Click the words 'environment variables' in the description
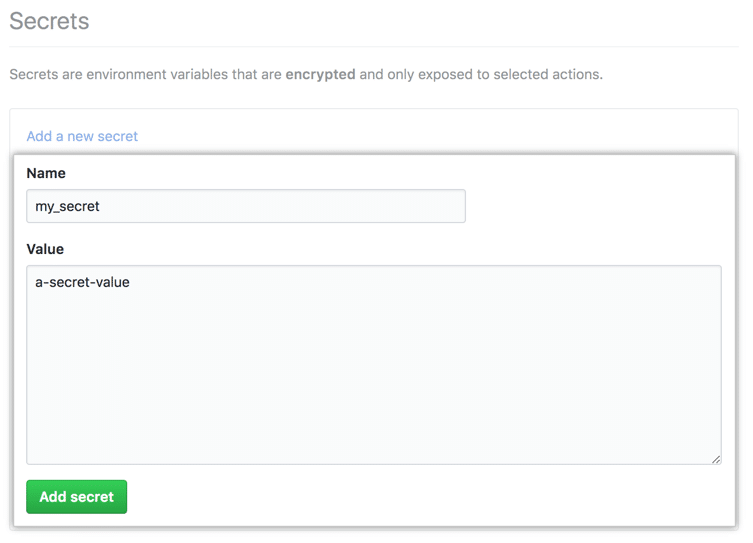This screenshot has width=753, height=543. tap(158, 74)
